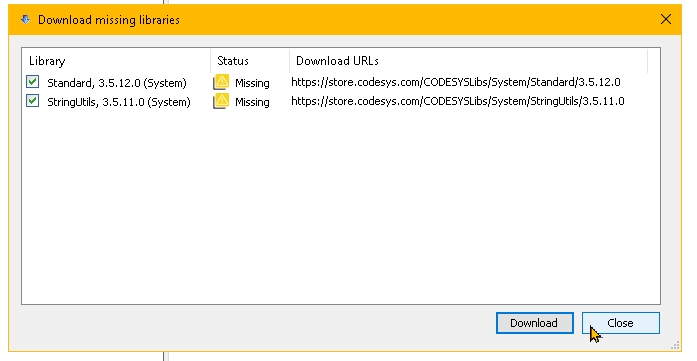The width and height of the screenshot is (697, 361).
Task: Click the download arrow icon in title bar
Action: coord(25,20)
